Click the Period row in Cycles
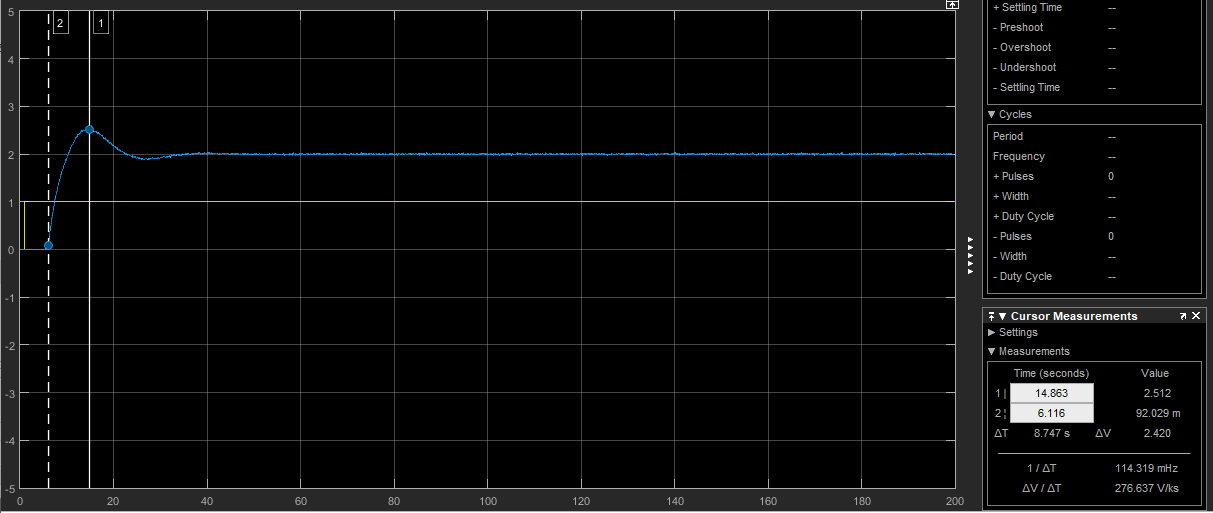The image size is (1213, 513). pyautogui.click(x=1095, y=136)
